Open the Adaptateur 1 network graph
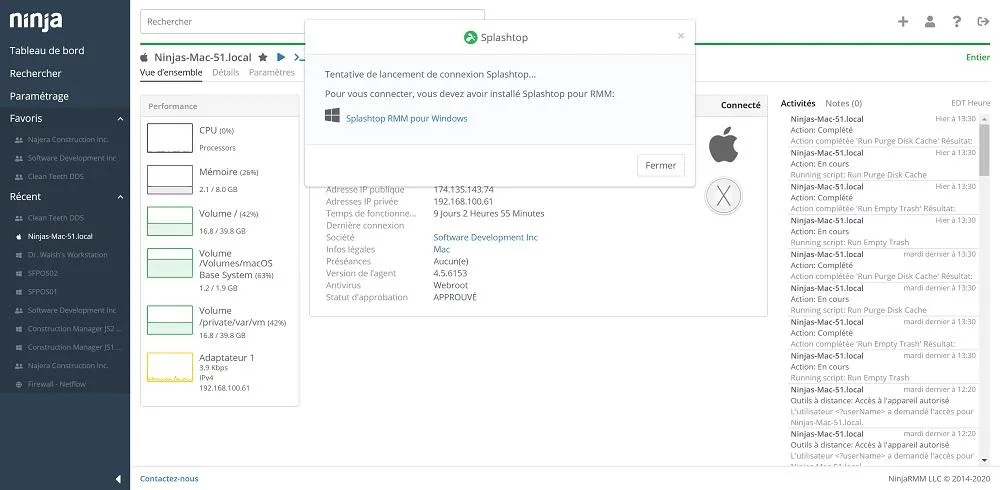This screenshot has width=1000, height=490. pyautogui.click(x=170, y=368)
